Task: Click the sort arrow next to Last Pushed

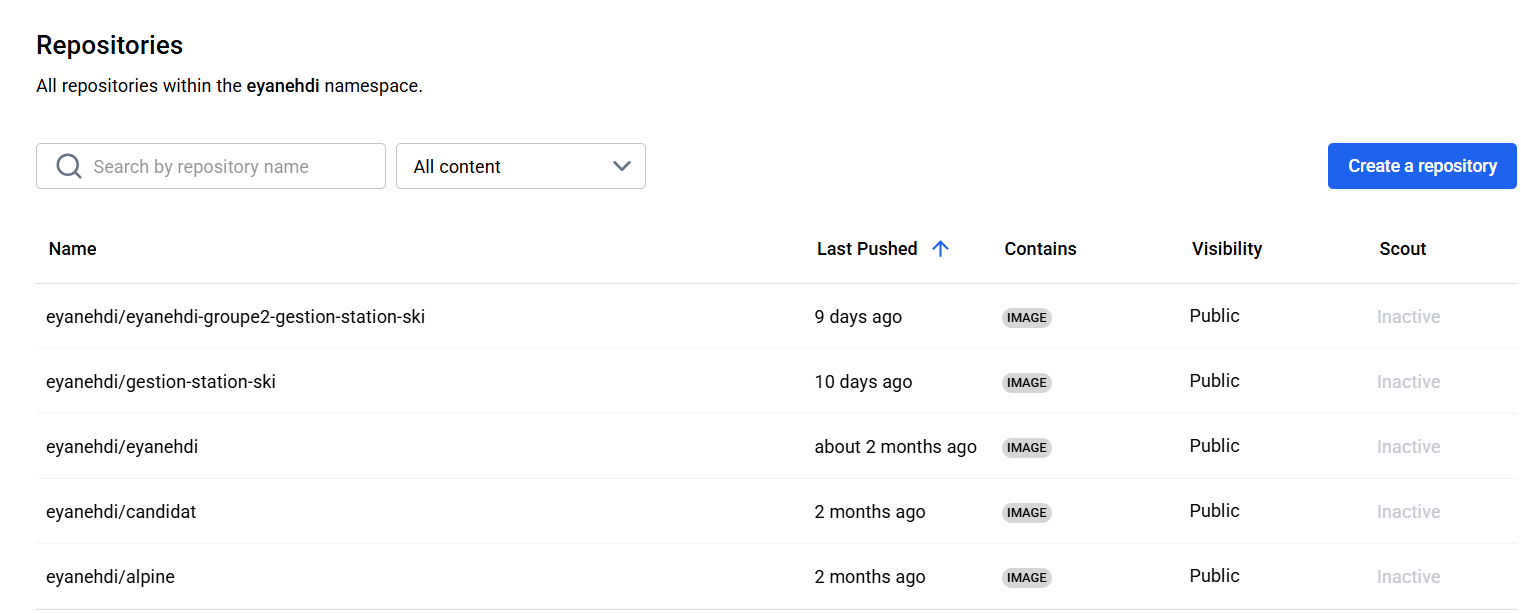Action: (x=940, y=248)
